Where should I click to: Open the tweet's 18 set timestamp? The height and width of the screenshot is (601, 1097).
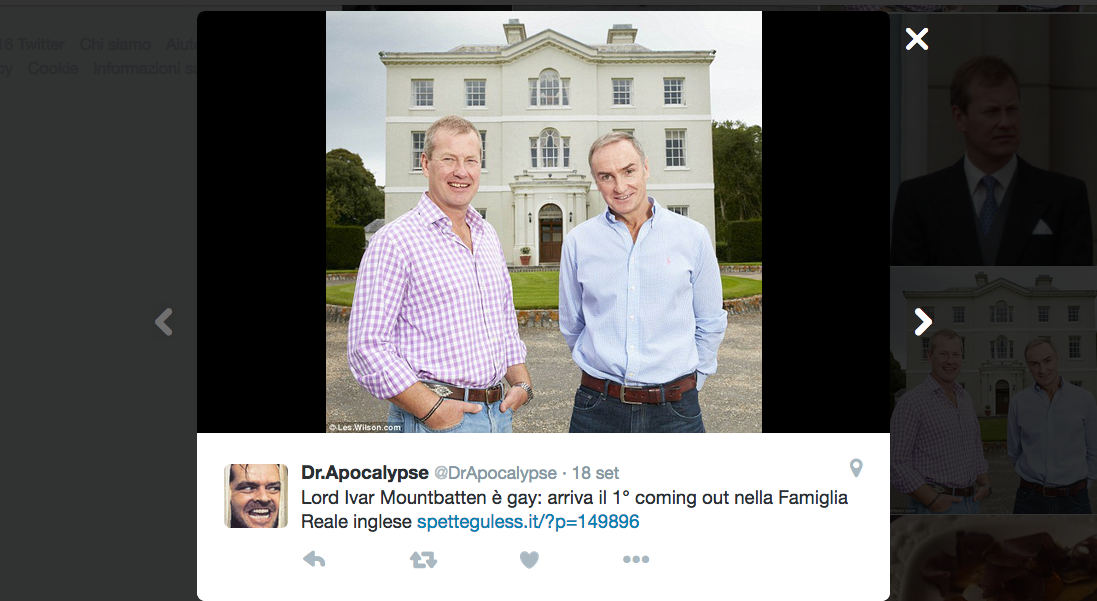coord(595,474)
